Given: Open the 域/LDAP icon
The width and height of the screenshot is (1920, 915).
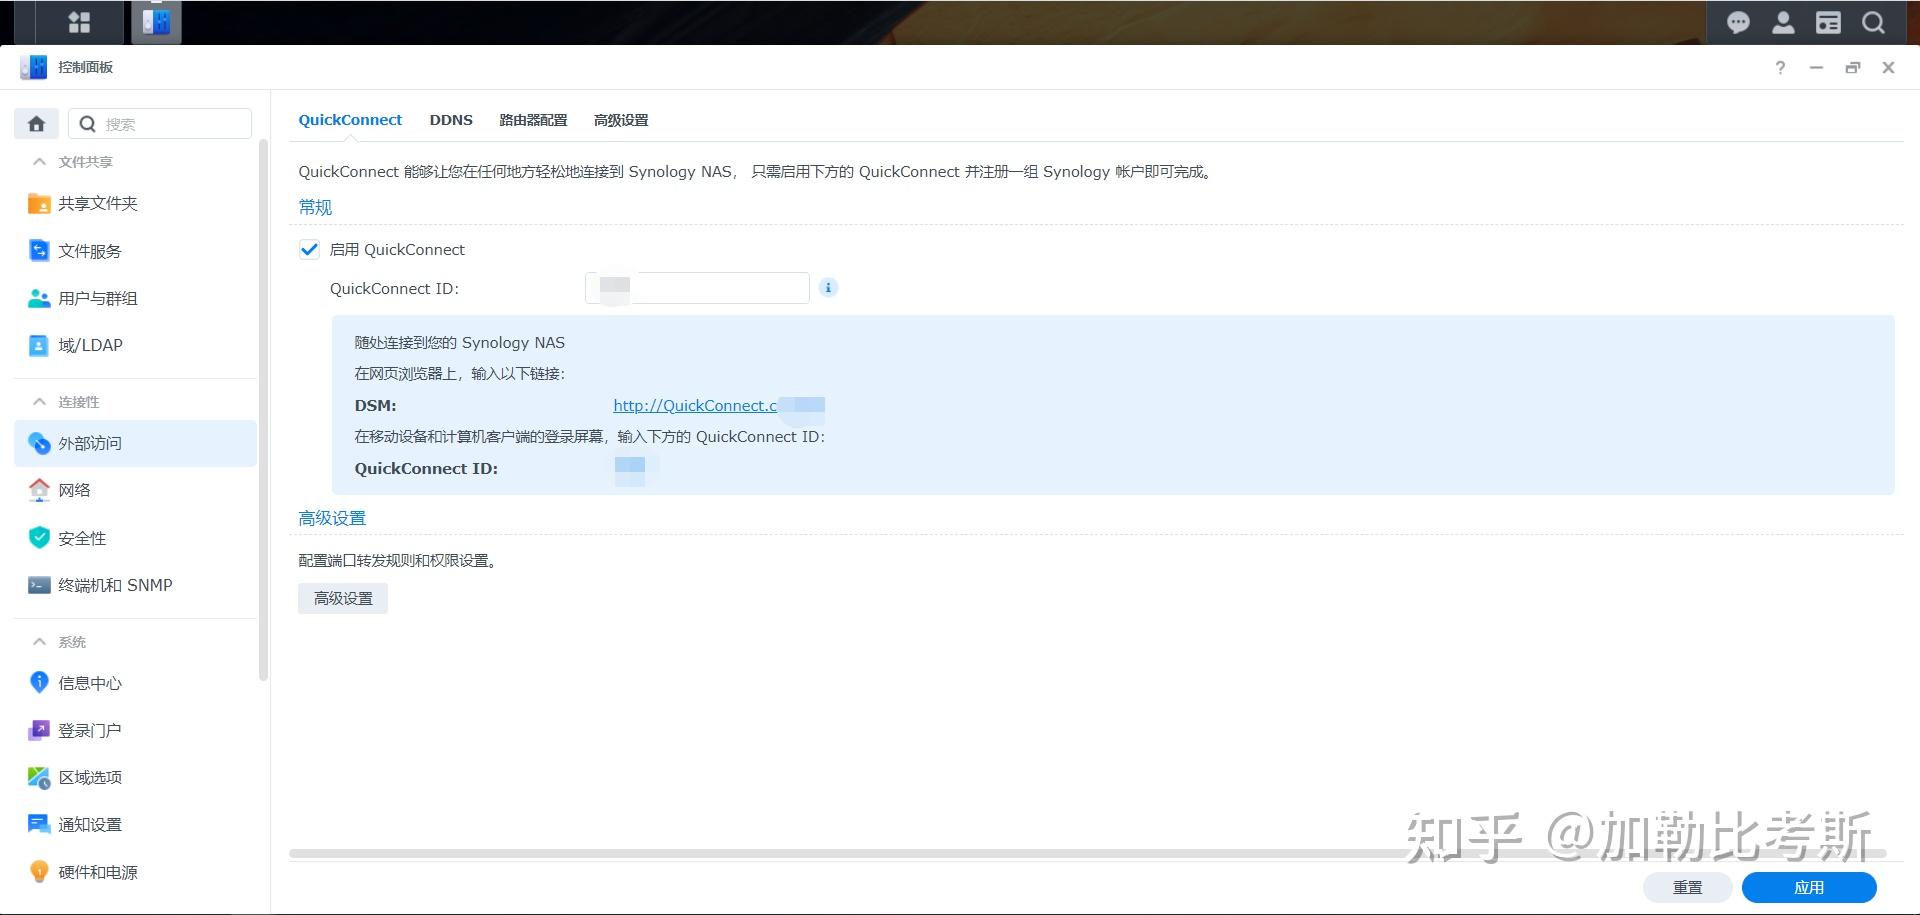Looking at the screenshot, I should point(39,345).
